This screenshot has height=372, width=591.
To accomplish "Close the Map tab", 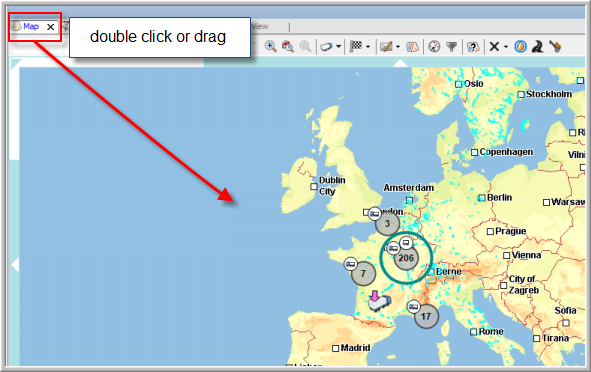I will click(51, 27).
